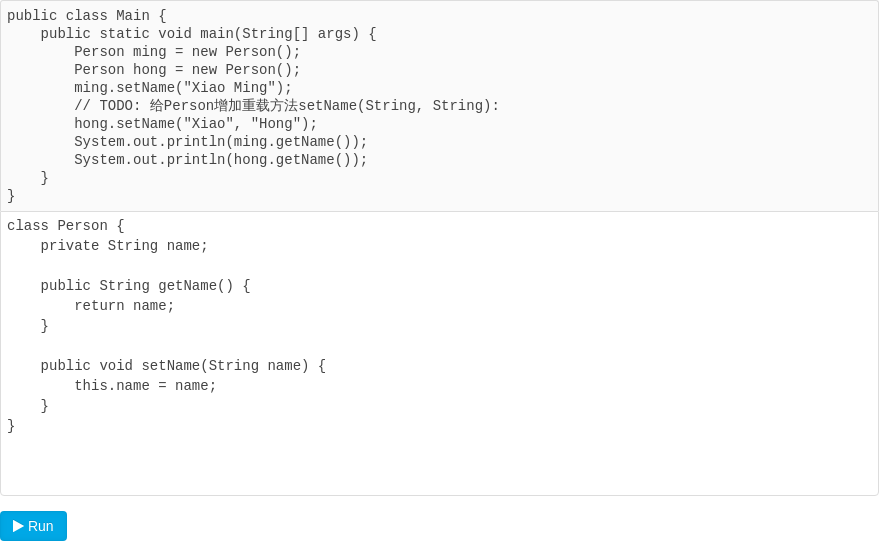The width and height of the screenshot is (879, 541).
Task: Click the play triangle icon on the Run button
Action: [18, 526]
